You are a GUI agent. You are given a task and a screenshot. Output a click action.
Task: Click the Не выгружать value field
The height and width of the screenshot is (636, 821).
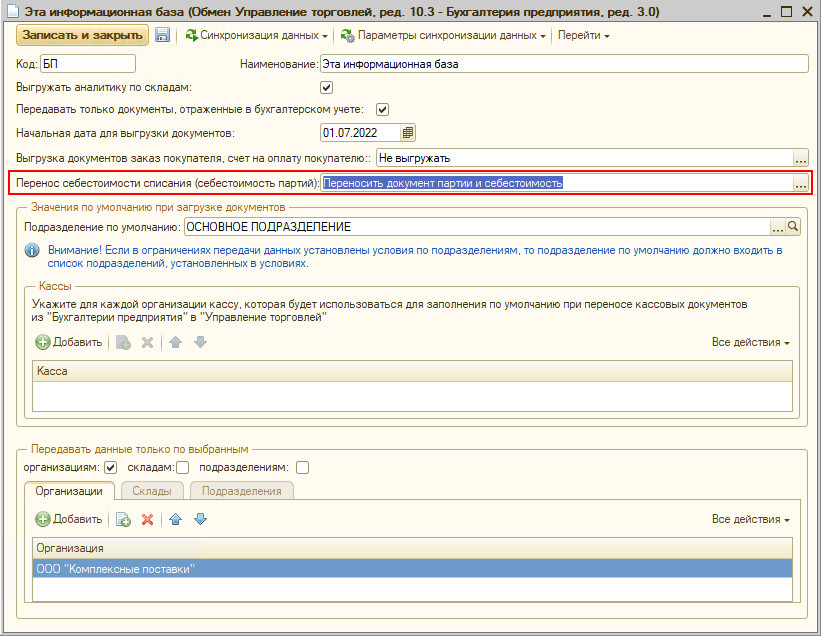click(x=585, y=158)
